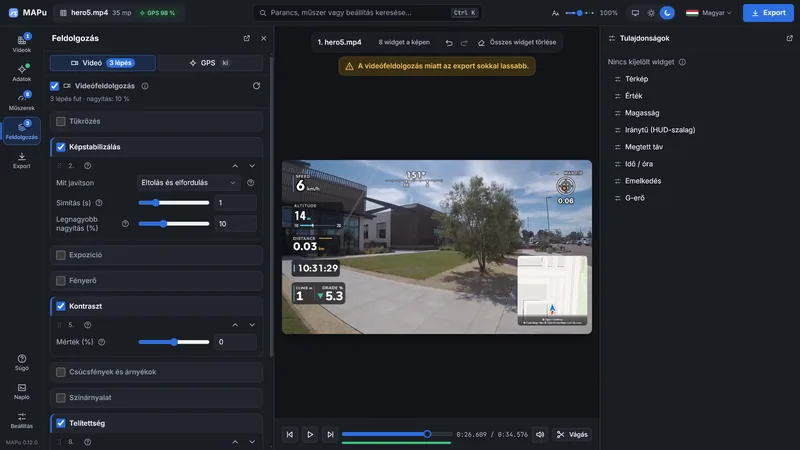The image size is (800, 450).
Task: Click the Vágás trim button
Action: [572, 434]
